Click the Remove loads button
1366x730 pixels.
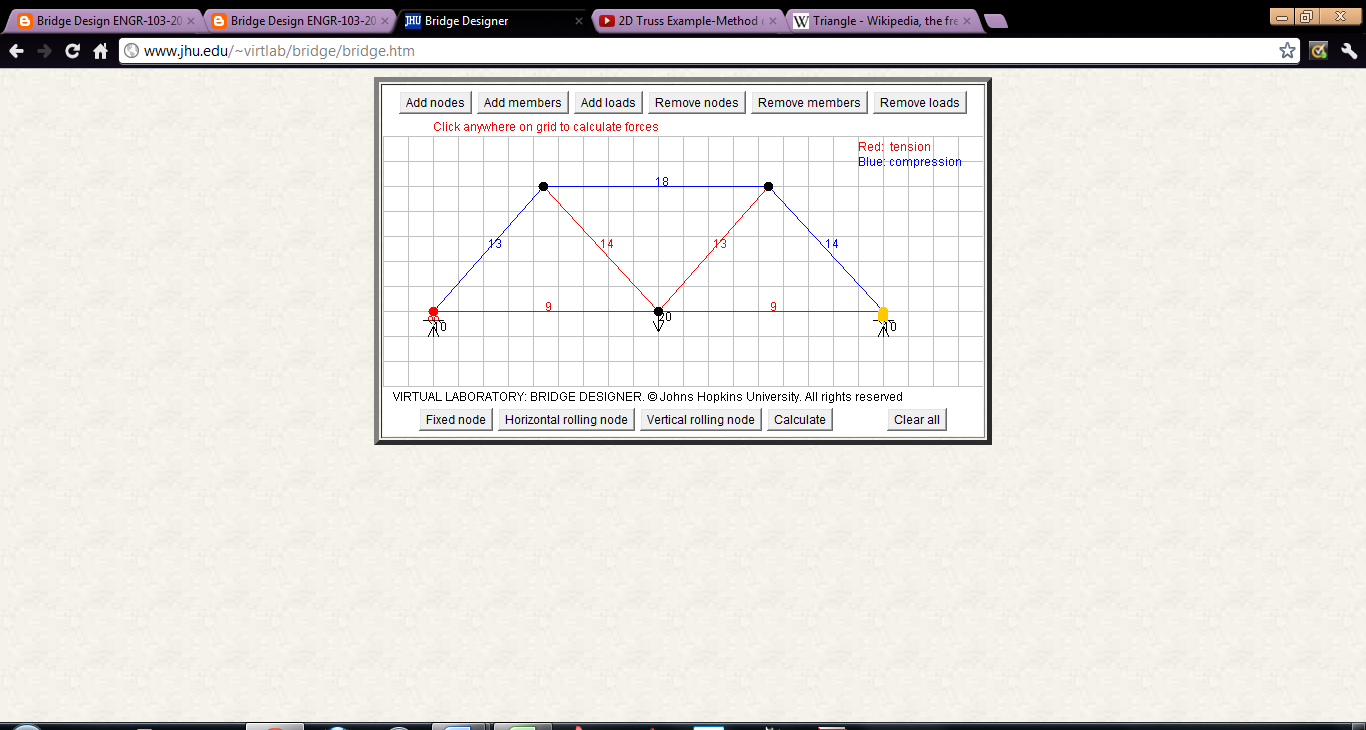[920, 103]
